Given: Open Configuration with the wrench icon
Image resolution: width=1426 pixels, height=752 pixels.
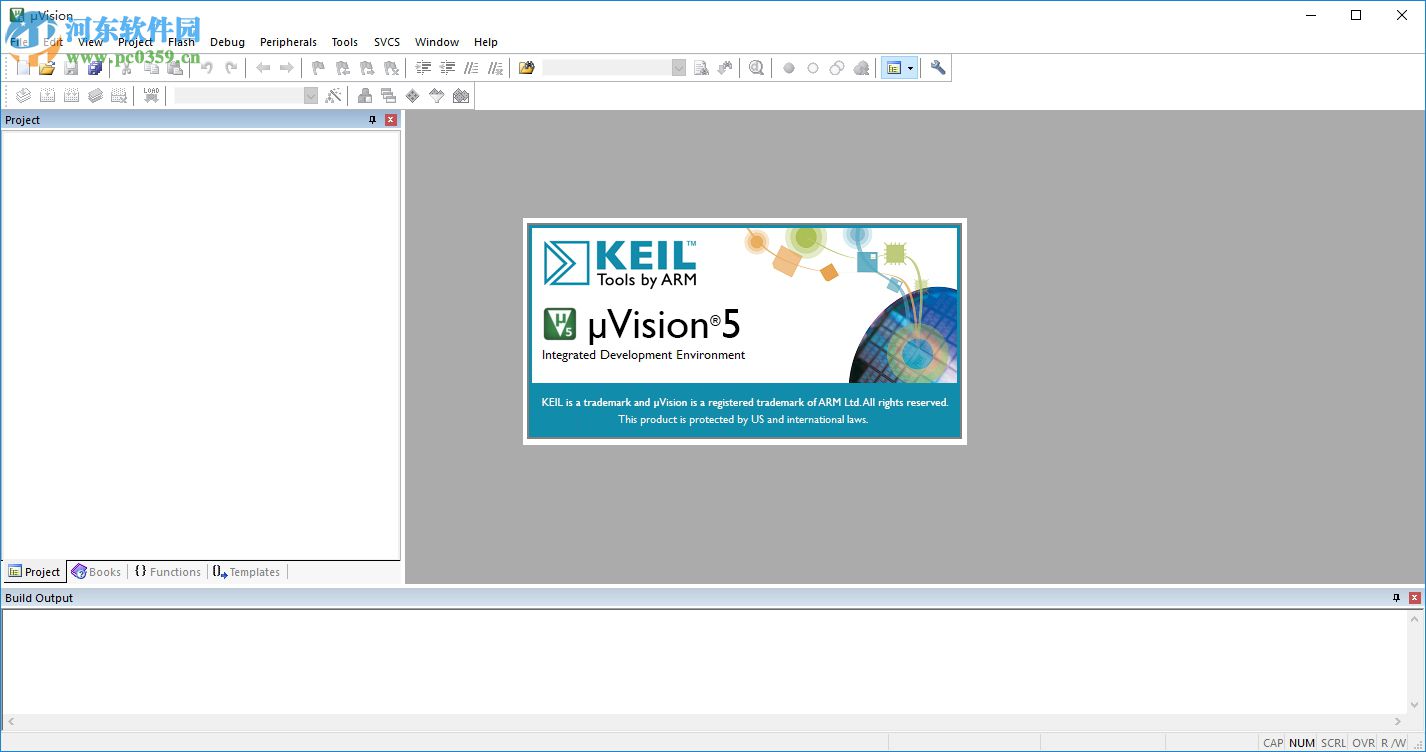Looking at the screenshot, I should click(937, 68).
